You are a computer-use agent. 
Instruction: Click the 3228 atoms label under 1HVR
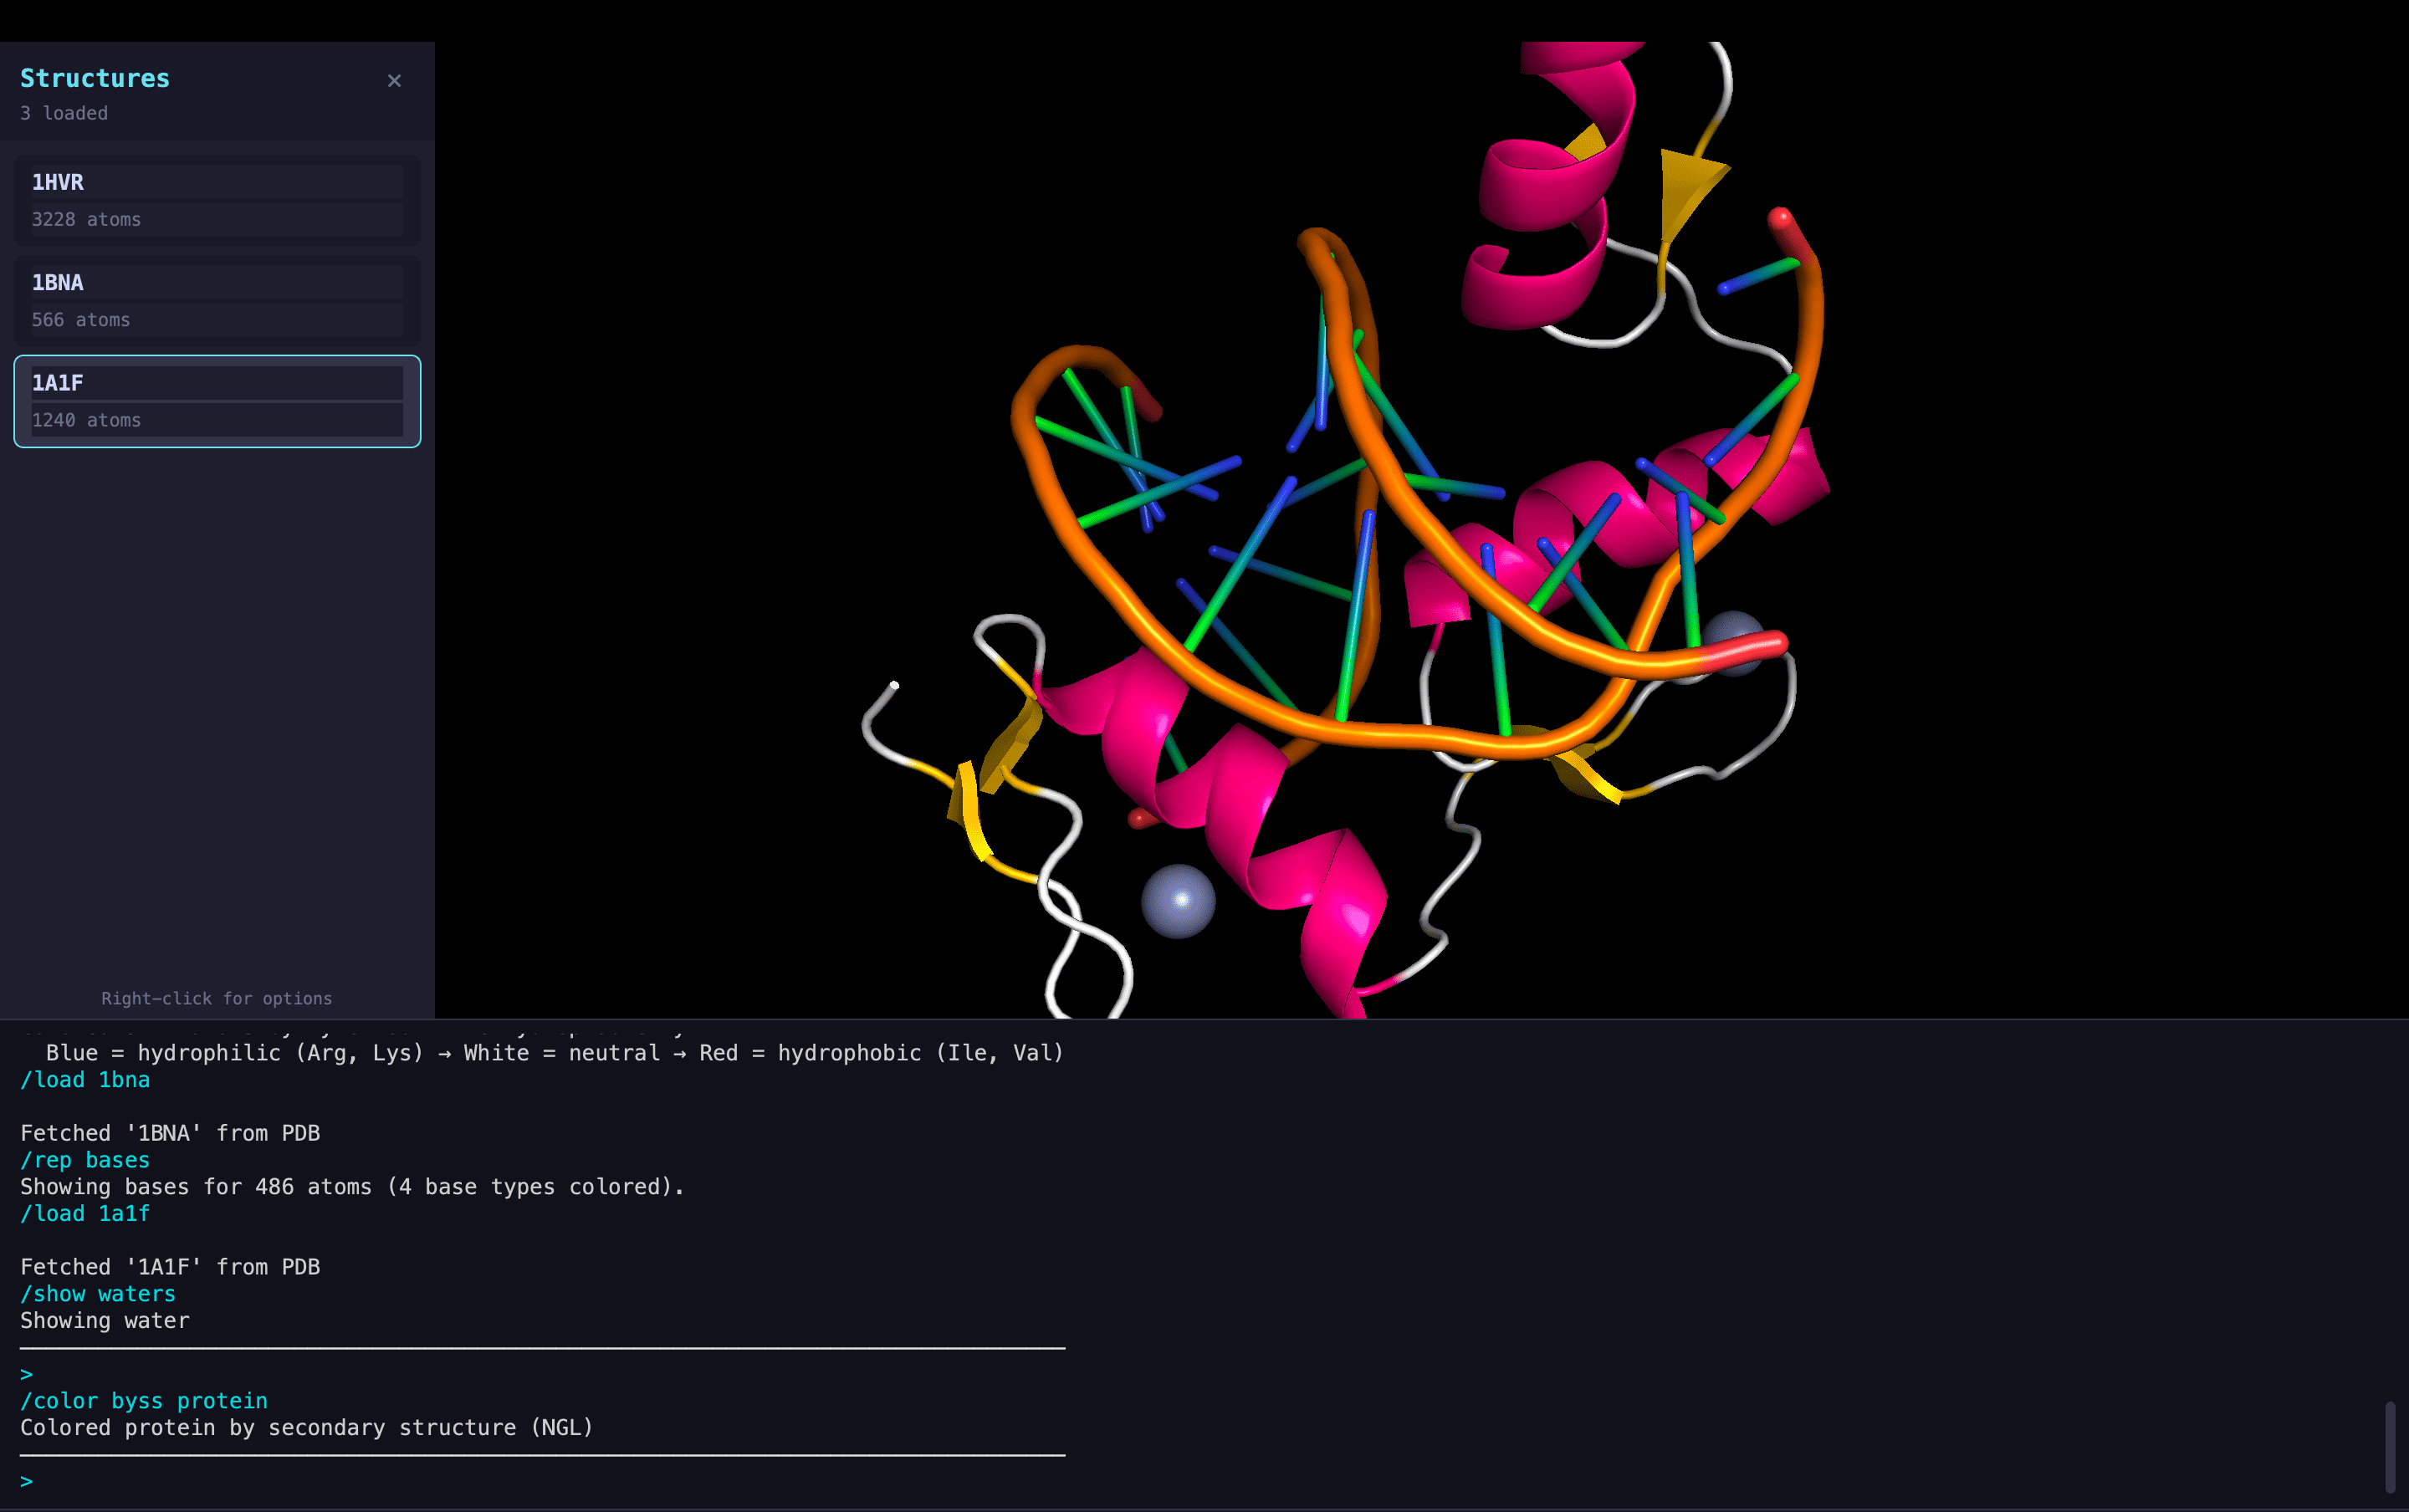(86, 219)
